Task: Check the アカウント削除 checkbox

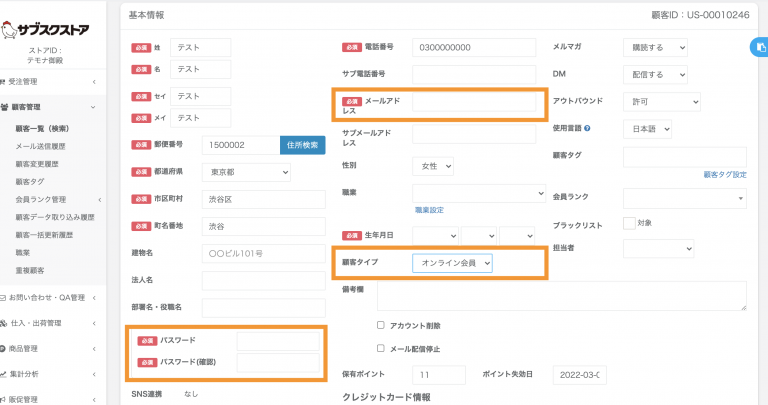Action: tap(381, 325)
